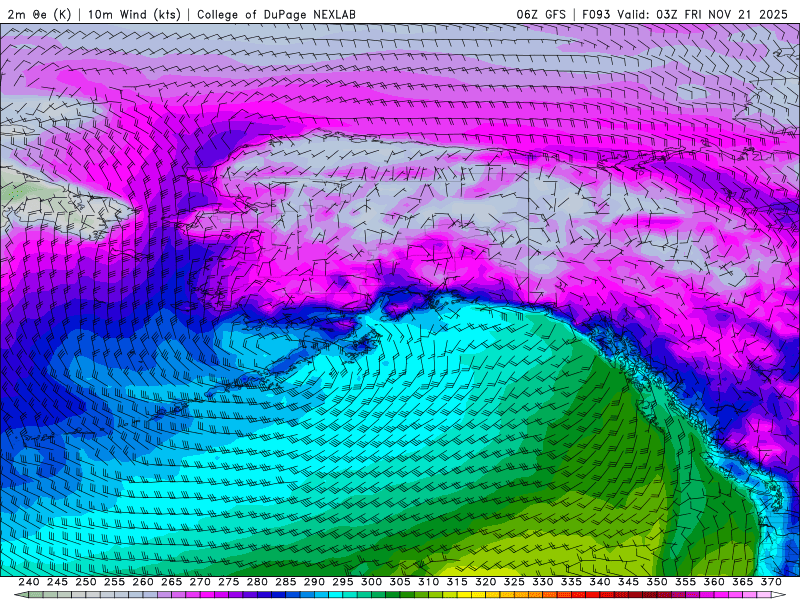Screen dimensions: 800x600
Task: Click the 280 value on the legend
Action: [257, 582]
